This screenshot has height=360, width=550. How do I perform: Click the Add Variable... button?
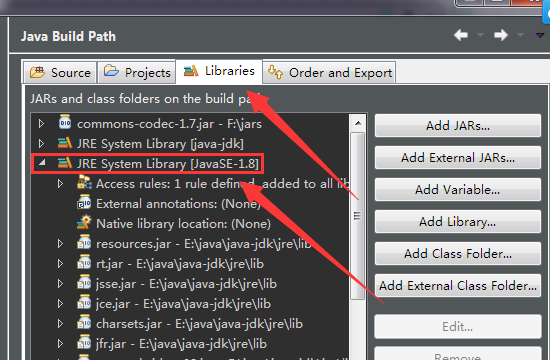(x=458, y=189)
